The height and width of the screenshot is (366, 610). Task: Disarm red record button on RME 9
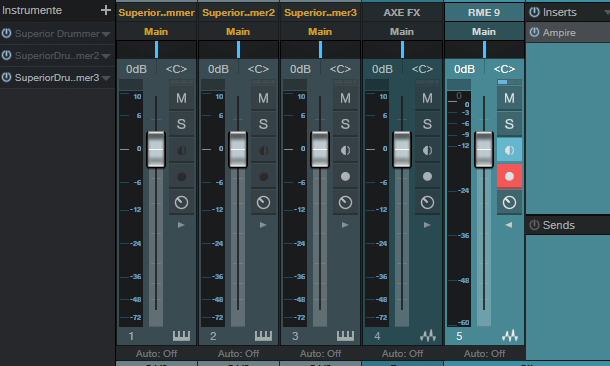509,176
